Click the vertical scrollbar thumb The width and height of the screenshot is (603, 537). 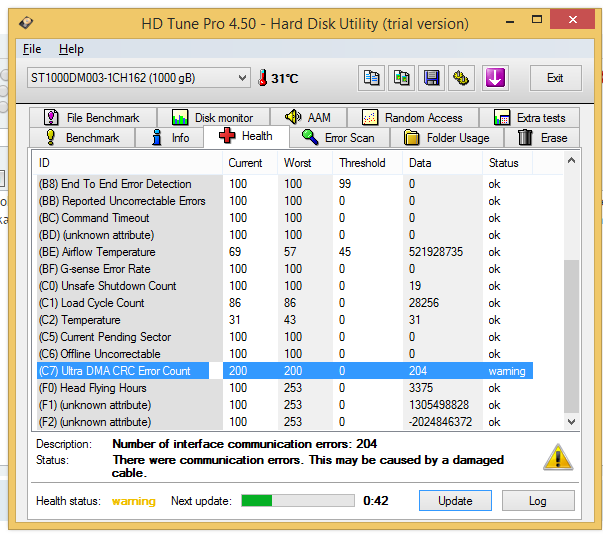(x=571, y=336)
